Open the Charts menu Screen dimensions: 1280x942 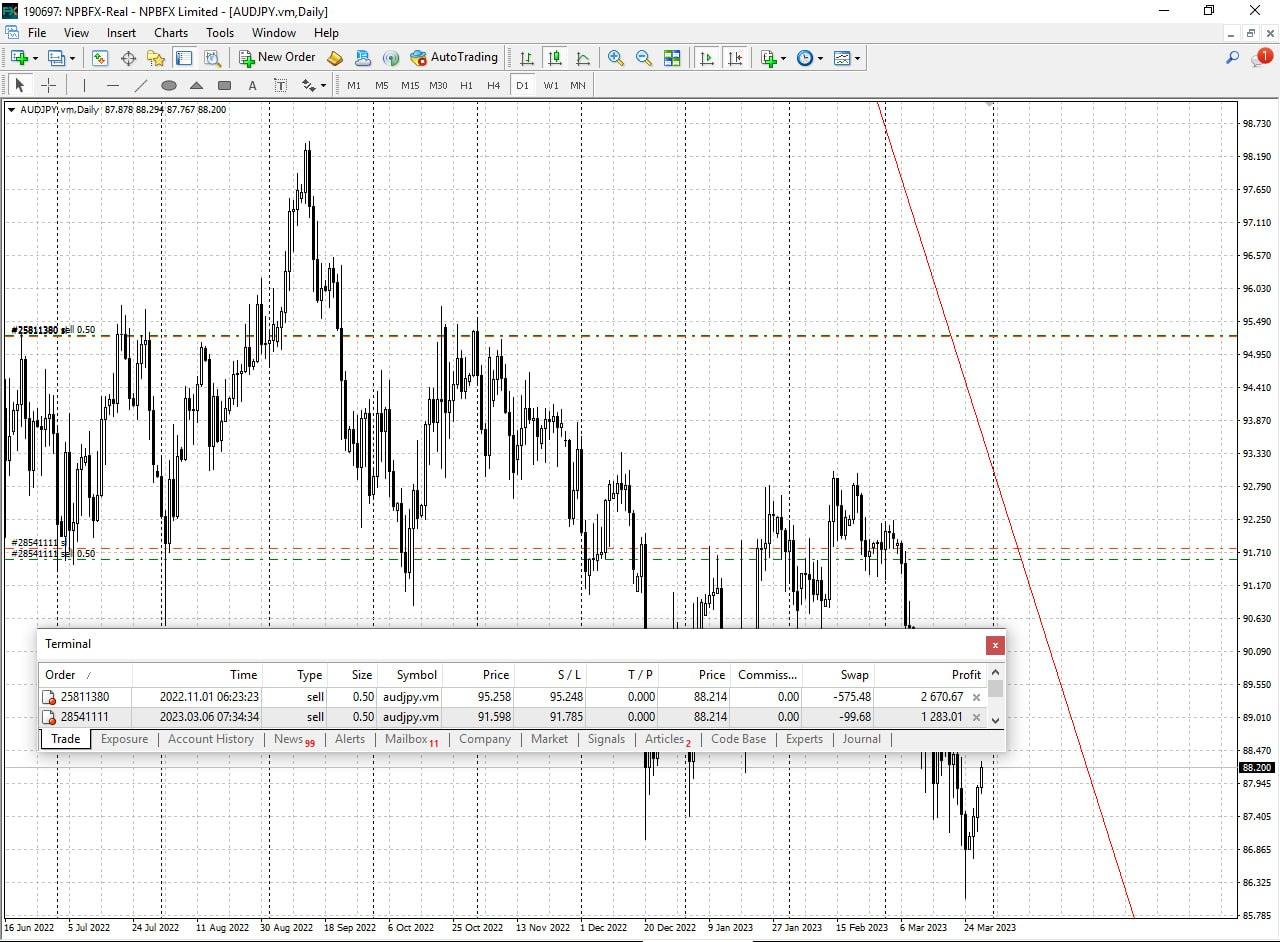click(x=171, y=33)
